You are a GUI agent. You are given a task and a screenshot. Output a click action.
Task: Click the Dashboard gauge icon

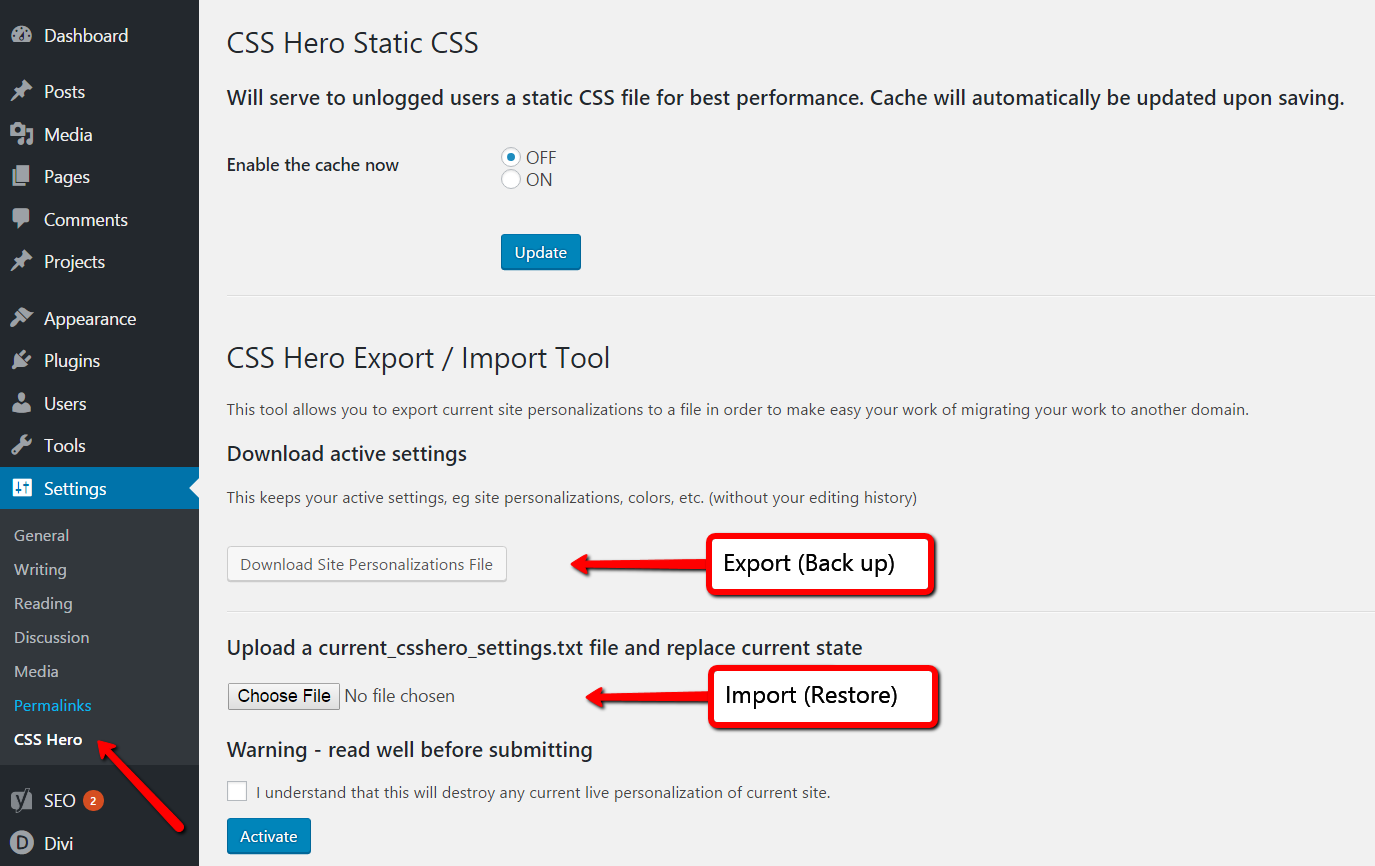point(22,35)
